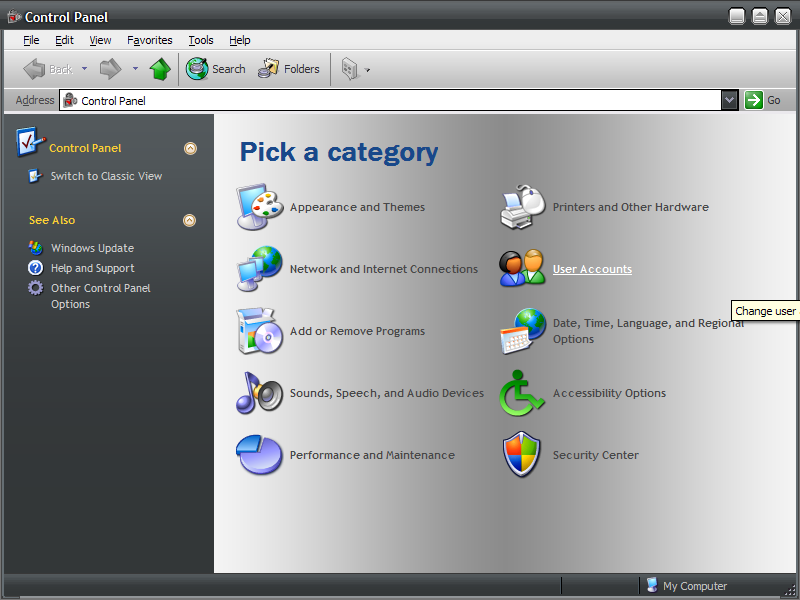Open the Performance and Maintenance pie chart icon
The image size is (800, 600).
point(259,455)
